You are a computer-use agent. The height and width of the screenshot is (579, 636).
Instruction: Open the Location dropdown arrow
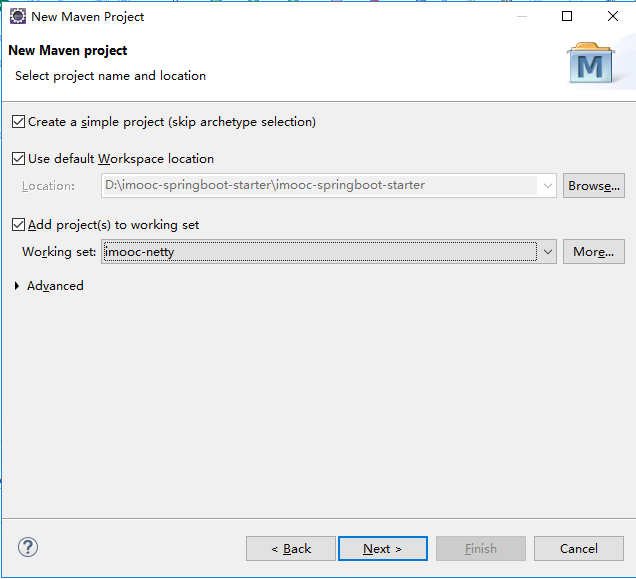[548, 185]
